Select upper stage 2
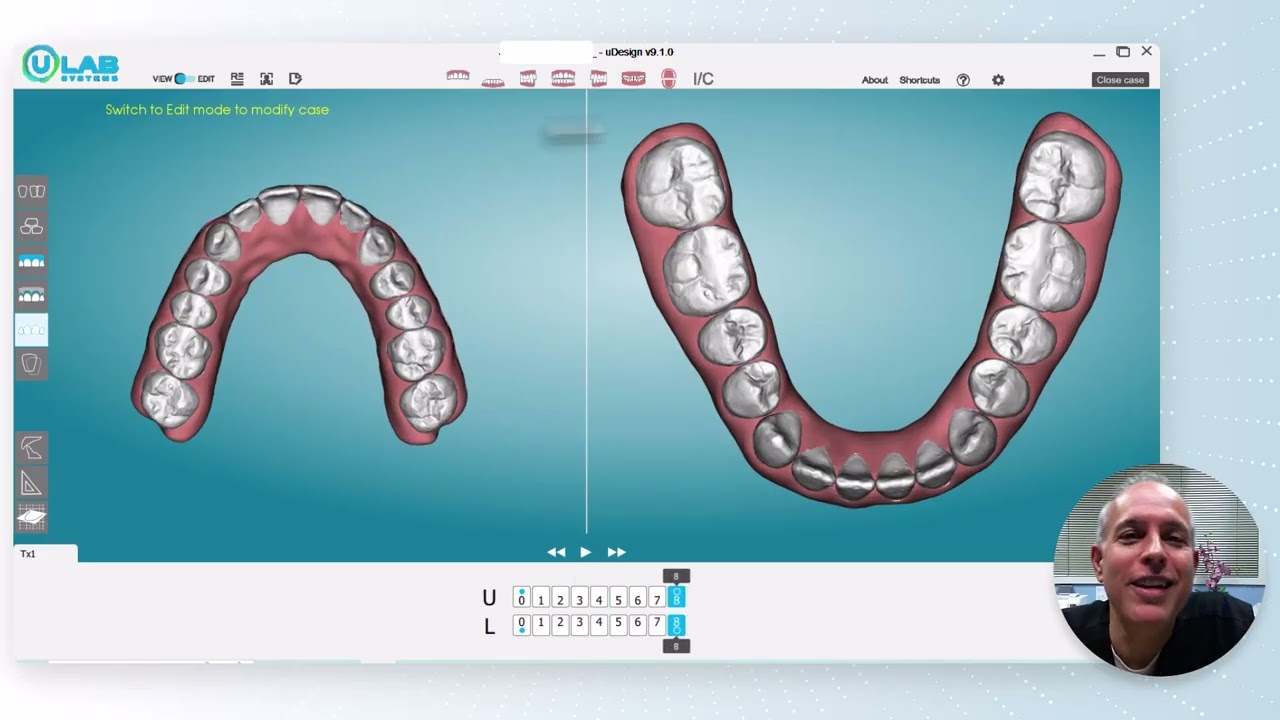 click(560, 598)
